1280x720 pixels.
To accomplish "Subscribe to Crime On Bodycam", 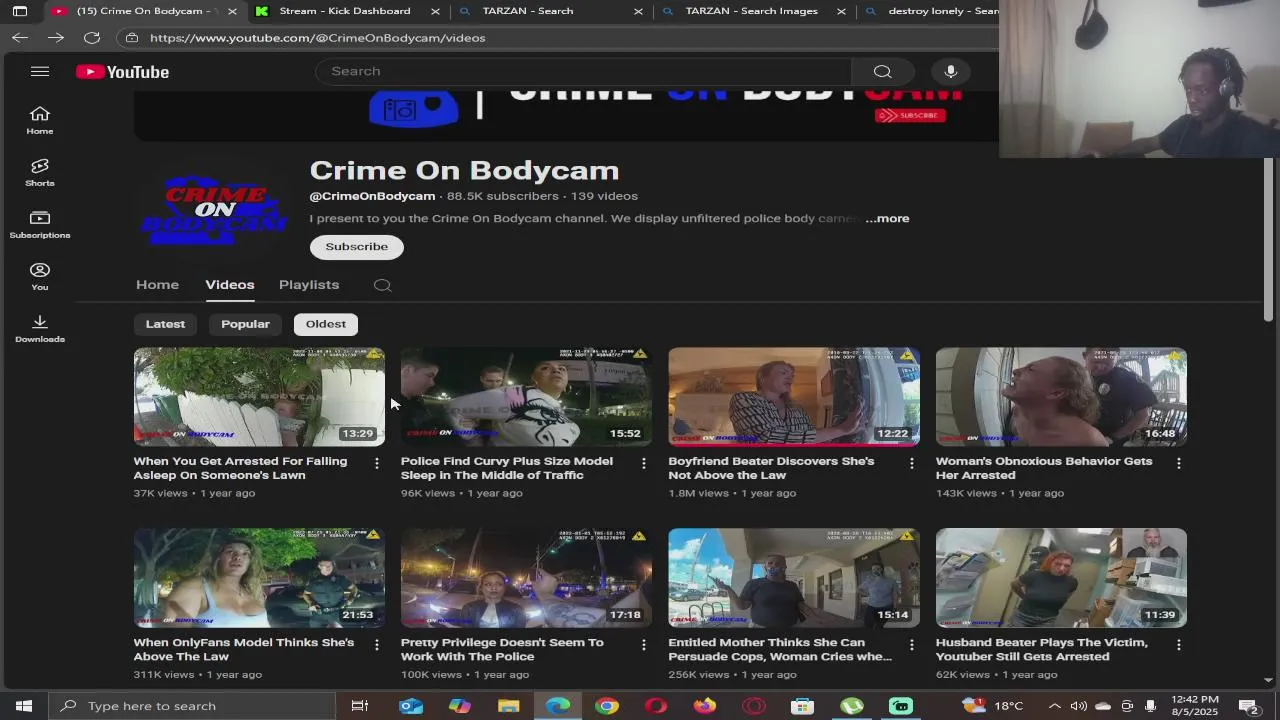I will click(x=356, y=247).
